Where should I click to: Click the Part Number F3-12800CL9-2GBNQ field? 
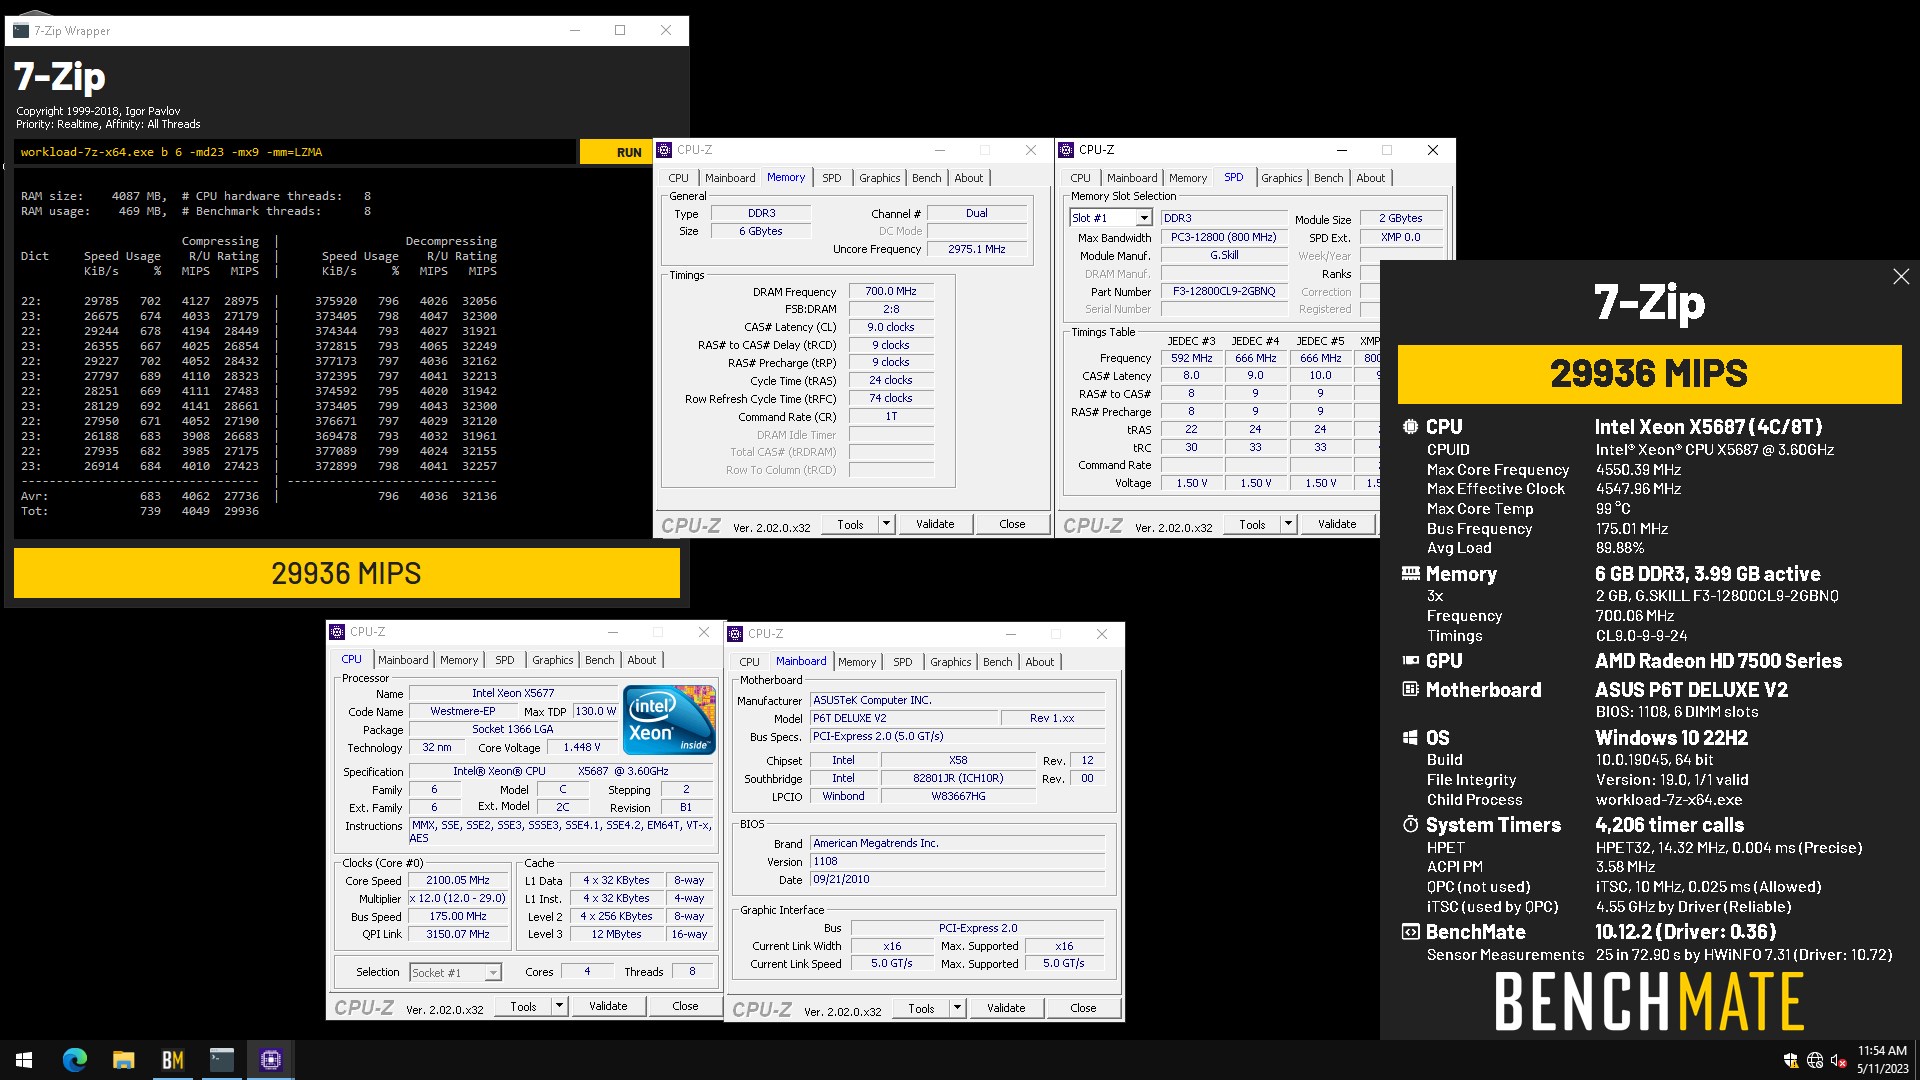1224,292
